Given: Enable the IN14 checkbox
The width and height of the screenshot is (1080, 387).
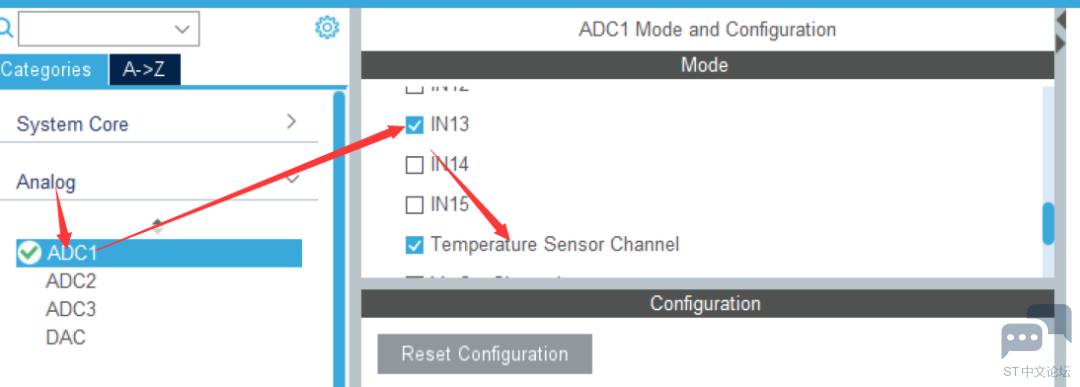Looking at the screenshot, I should [414, 165].
